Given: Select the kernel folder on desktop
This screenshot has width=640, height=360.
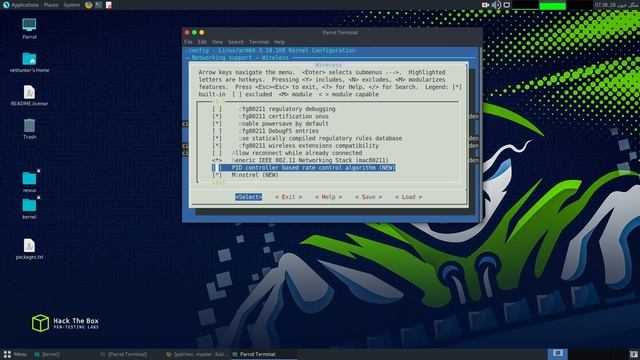Looking at the screenshot, I should 29,205.
